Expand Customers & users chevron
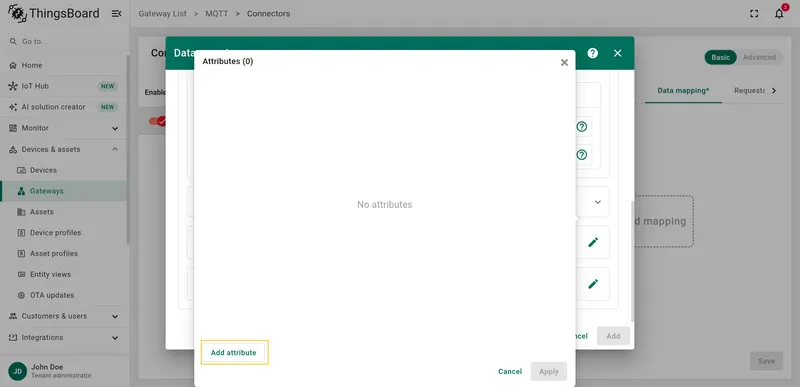Image resolution: width=800 pixels, height=387 pixels. coord(115,317)
